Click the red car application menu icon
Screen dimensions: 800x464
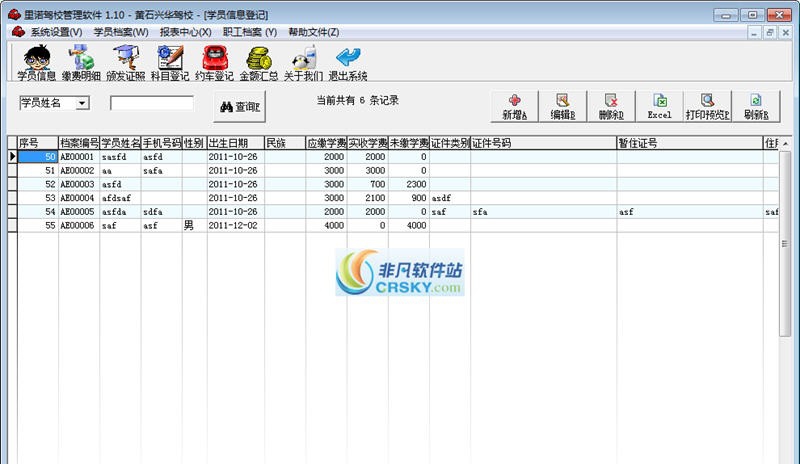pos(18,32)
